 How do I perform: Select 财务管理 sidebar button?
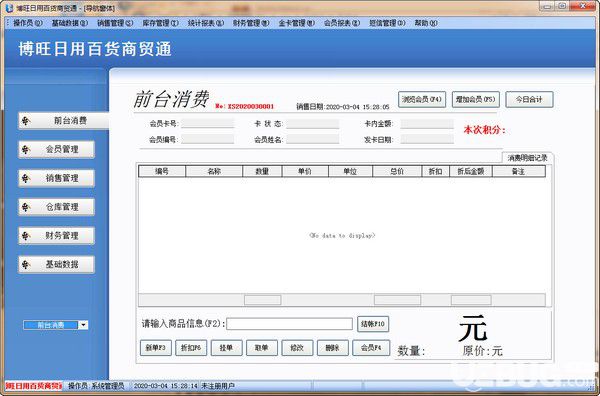56,236
